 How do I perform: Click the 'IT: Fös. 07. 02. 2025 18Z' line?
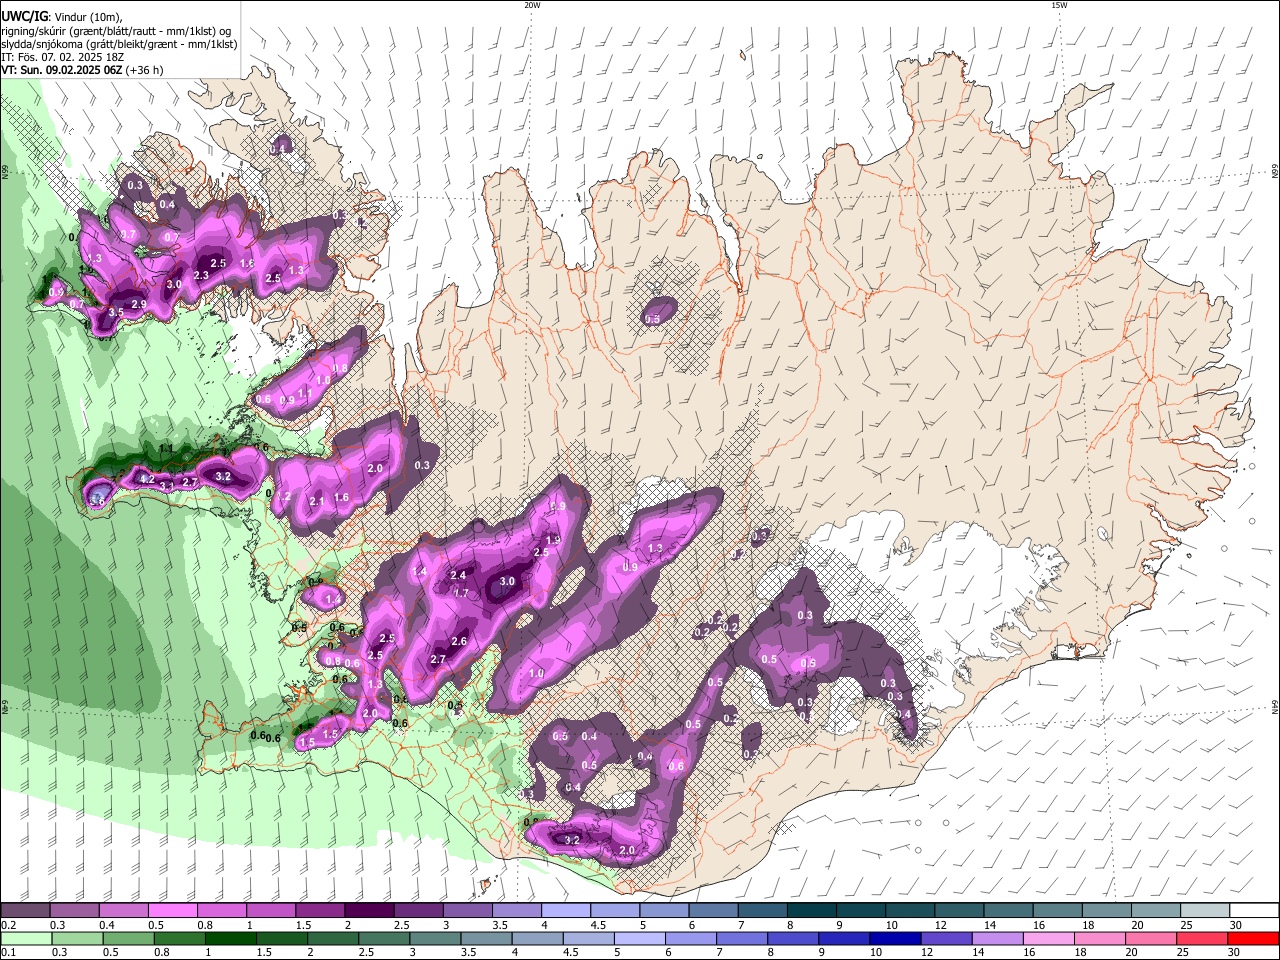coord(62,57)
